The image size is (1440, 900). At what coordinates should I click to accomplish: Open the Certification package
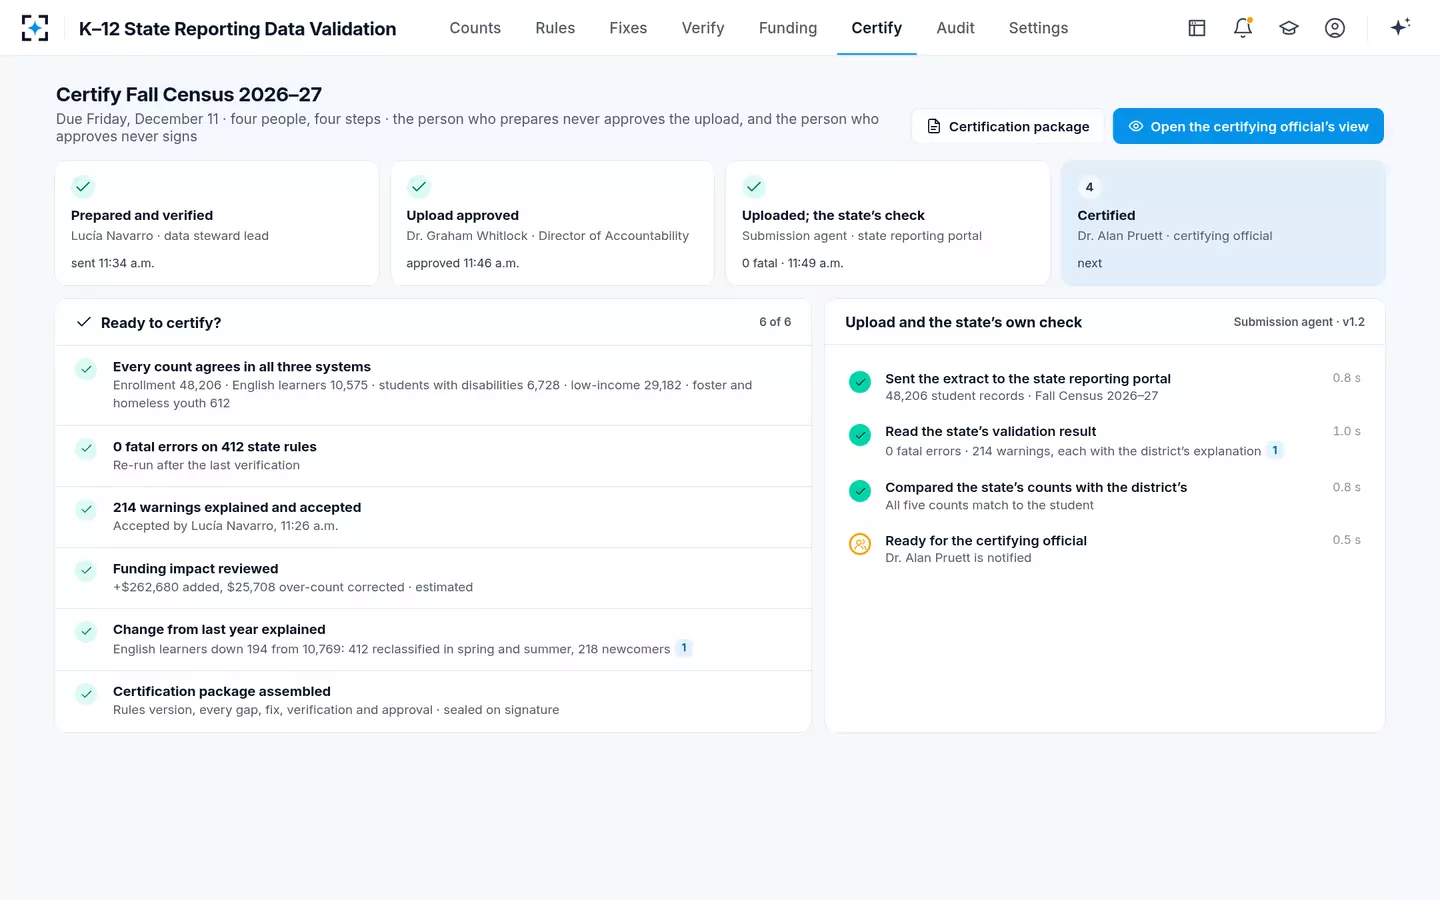1008,126
